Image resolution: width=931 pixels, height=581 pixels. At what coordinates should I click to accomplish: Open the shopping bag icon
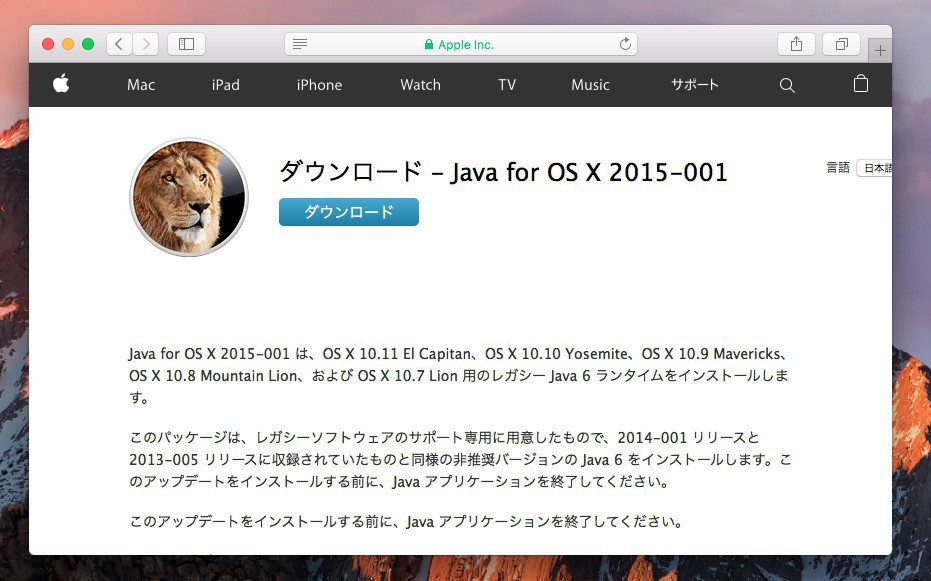click(860, 84)
